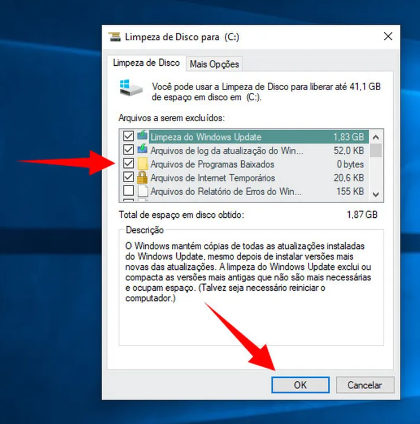The height and width of the screenshot is (424, 420).
Task: Click the padlock icon of Arquivos de Internet Temporários
Action: click(x=142, y=177)
